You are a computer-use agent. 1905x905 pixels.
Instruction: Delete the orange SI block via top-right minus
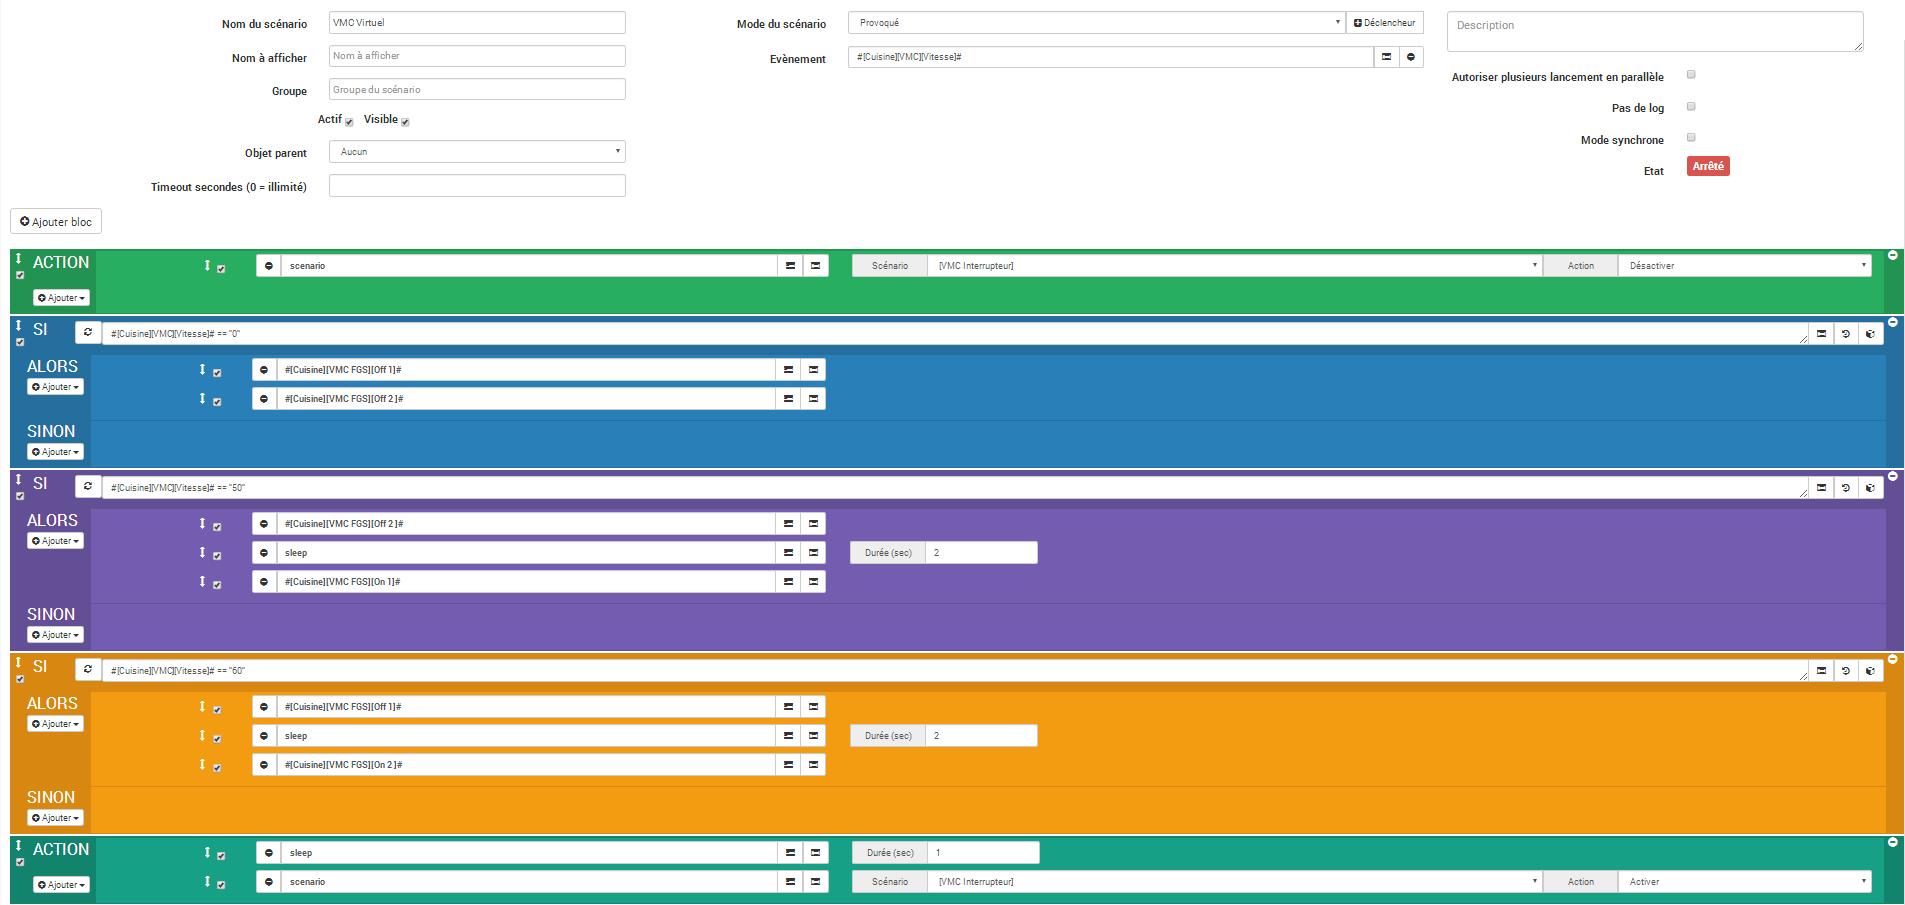[1892, 660]
